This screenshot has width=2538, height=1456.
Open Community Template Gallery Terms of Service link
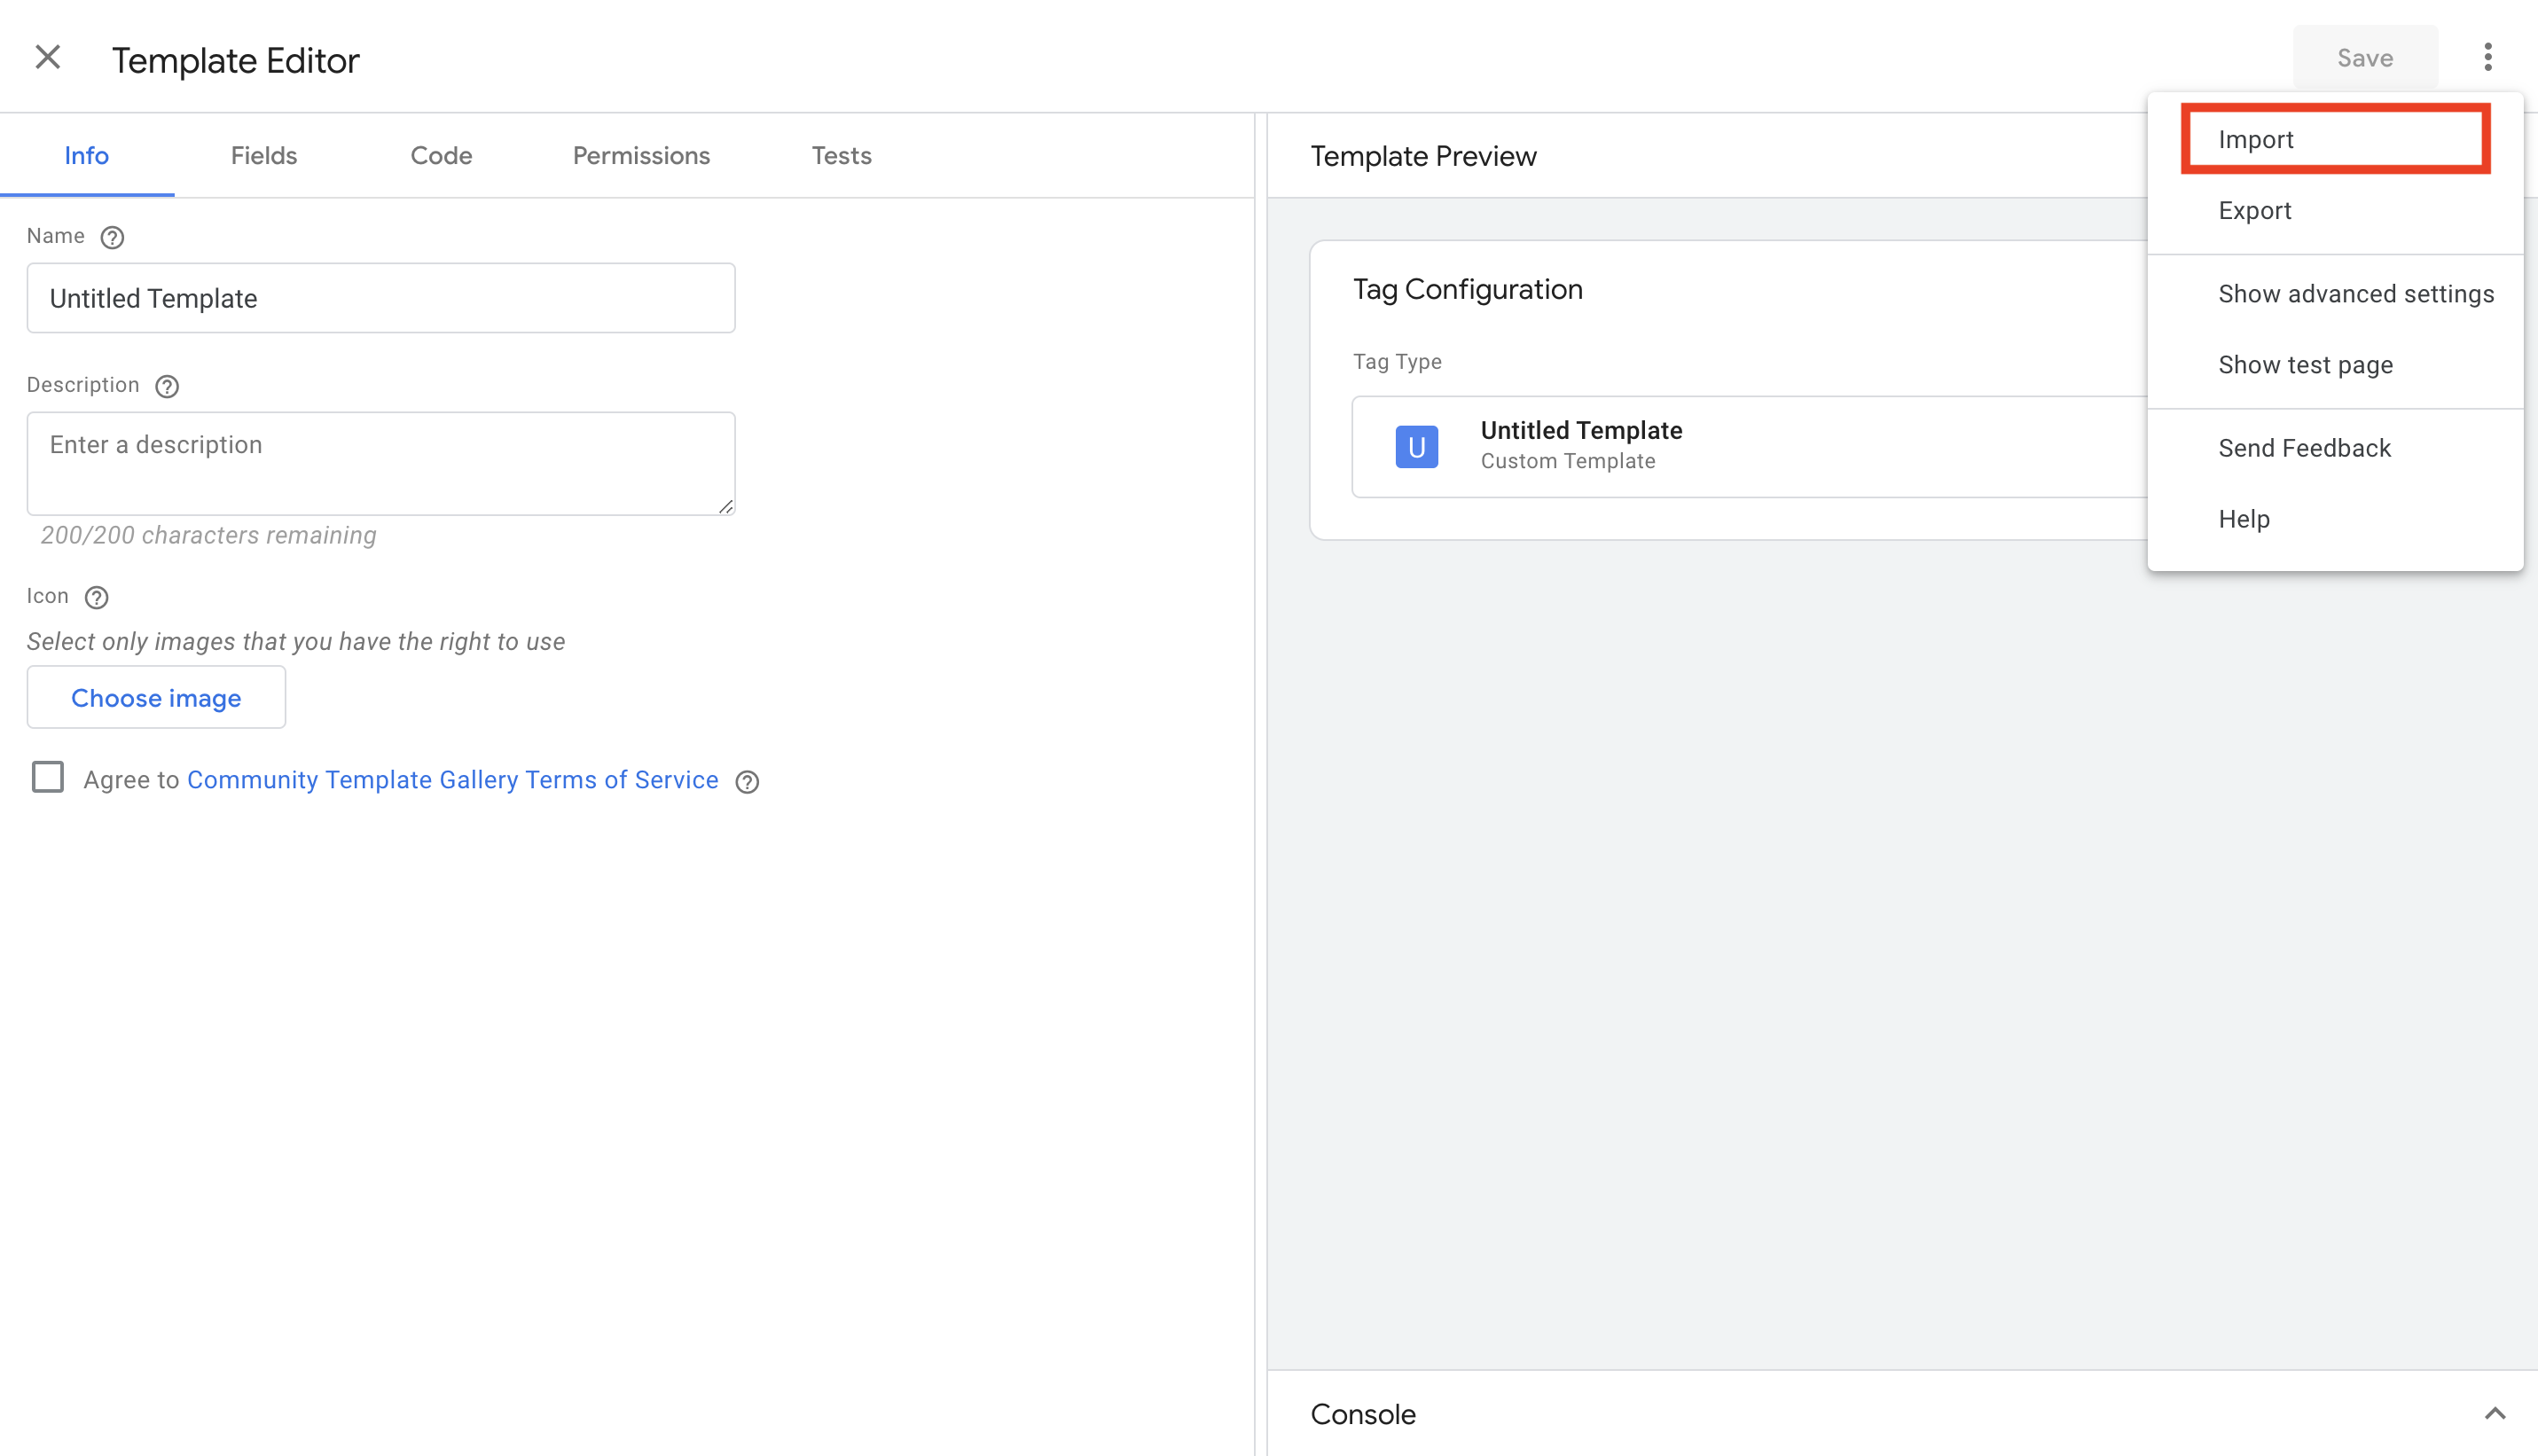click(452, 779)
